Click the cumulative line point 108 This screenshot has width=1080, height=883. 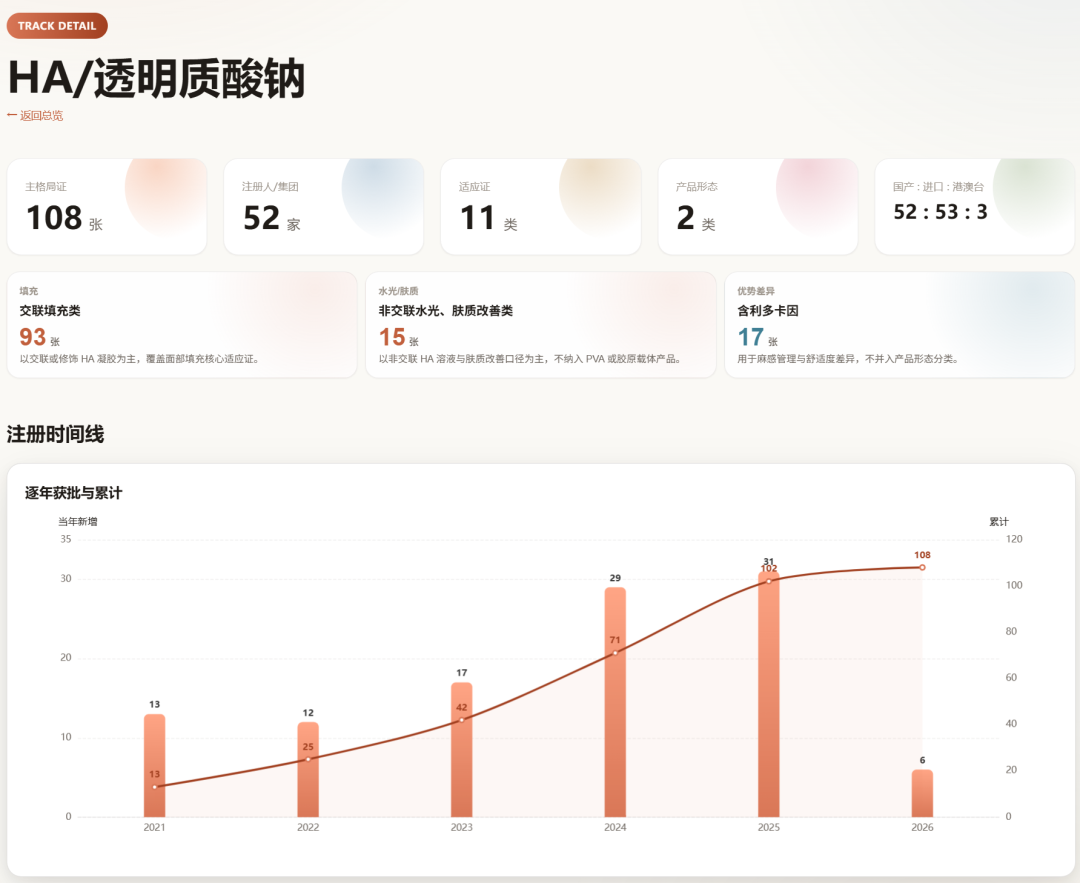point(922,568)
